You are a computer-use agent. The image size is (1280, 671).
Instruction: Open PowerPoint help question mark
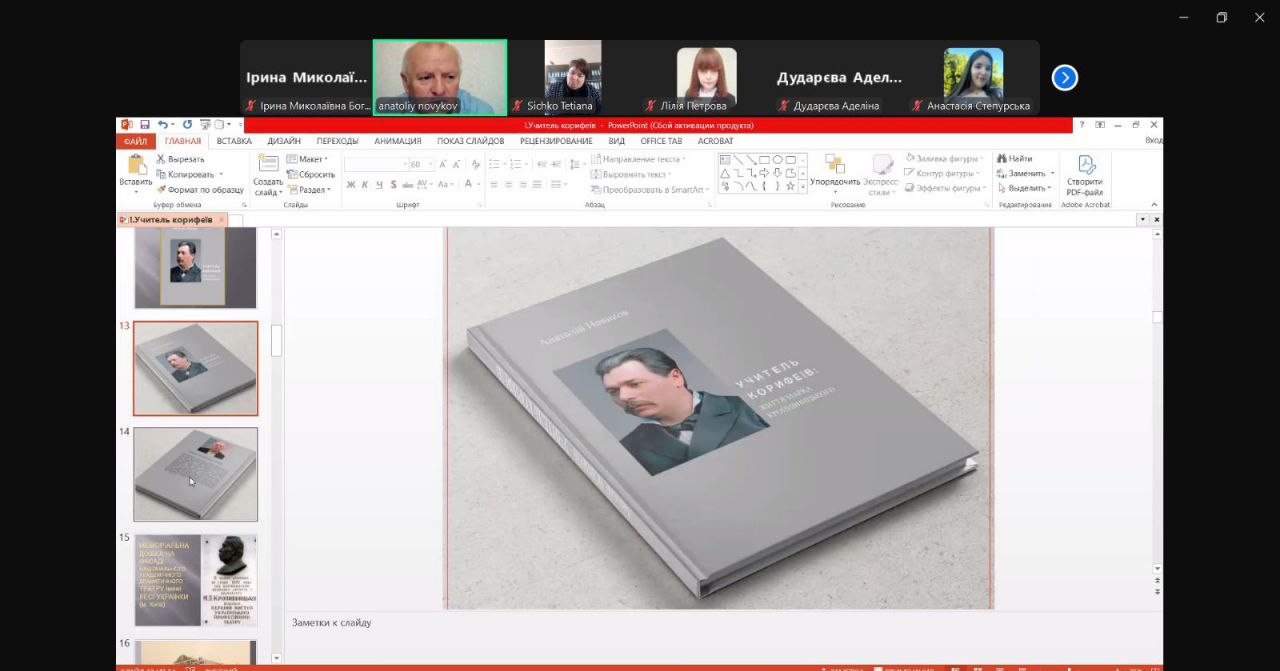coord(1082,124)
